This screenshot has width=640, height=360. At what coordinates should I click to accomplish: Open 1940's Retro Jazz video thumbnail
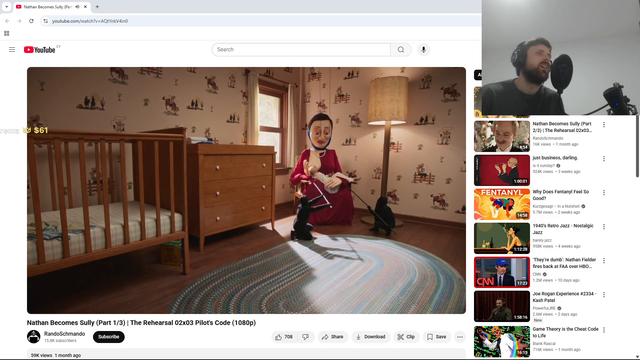[502, 238]
